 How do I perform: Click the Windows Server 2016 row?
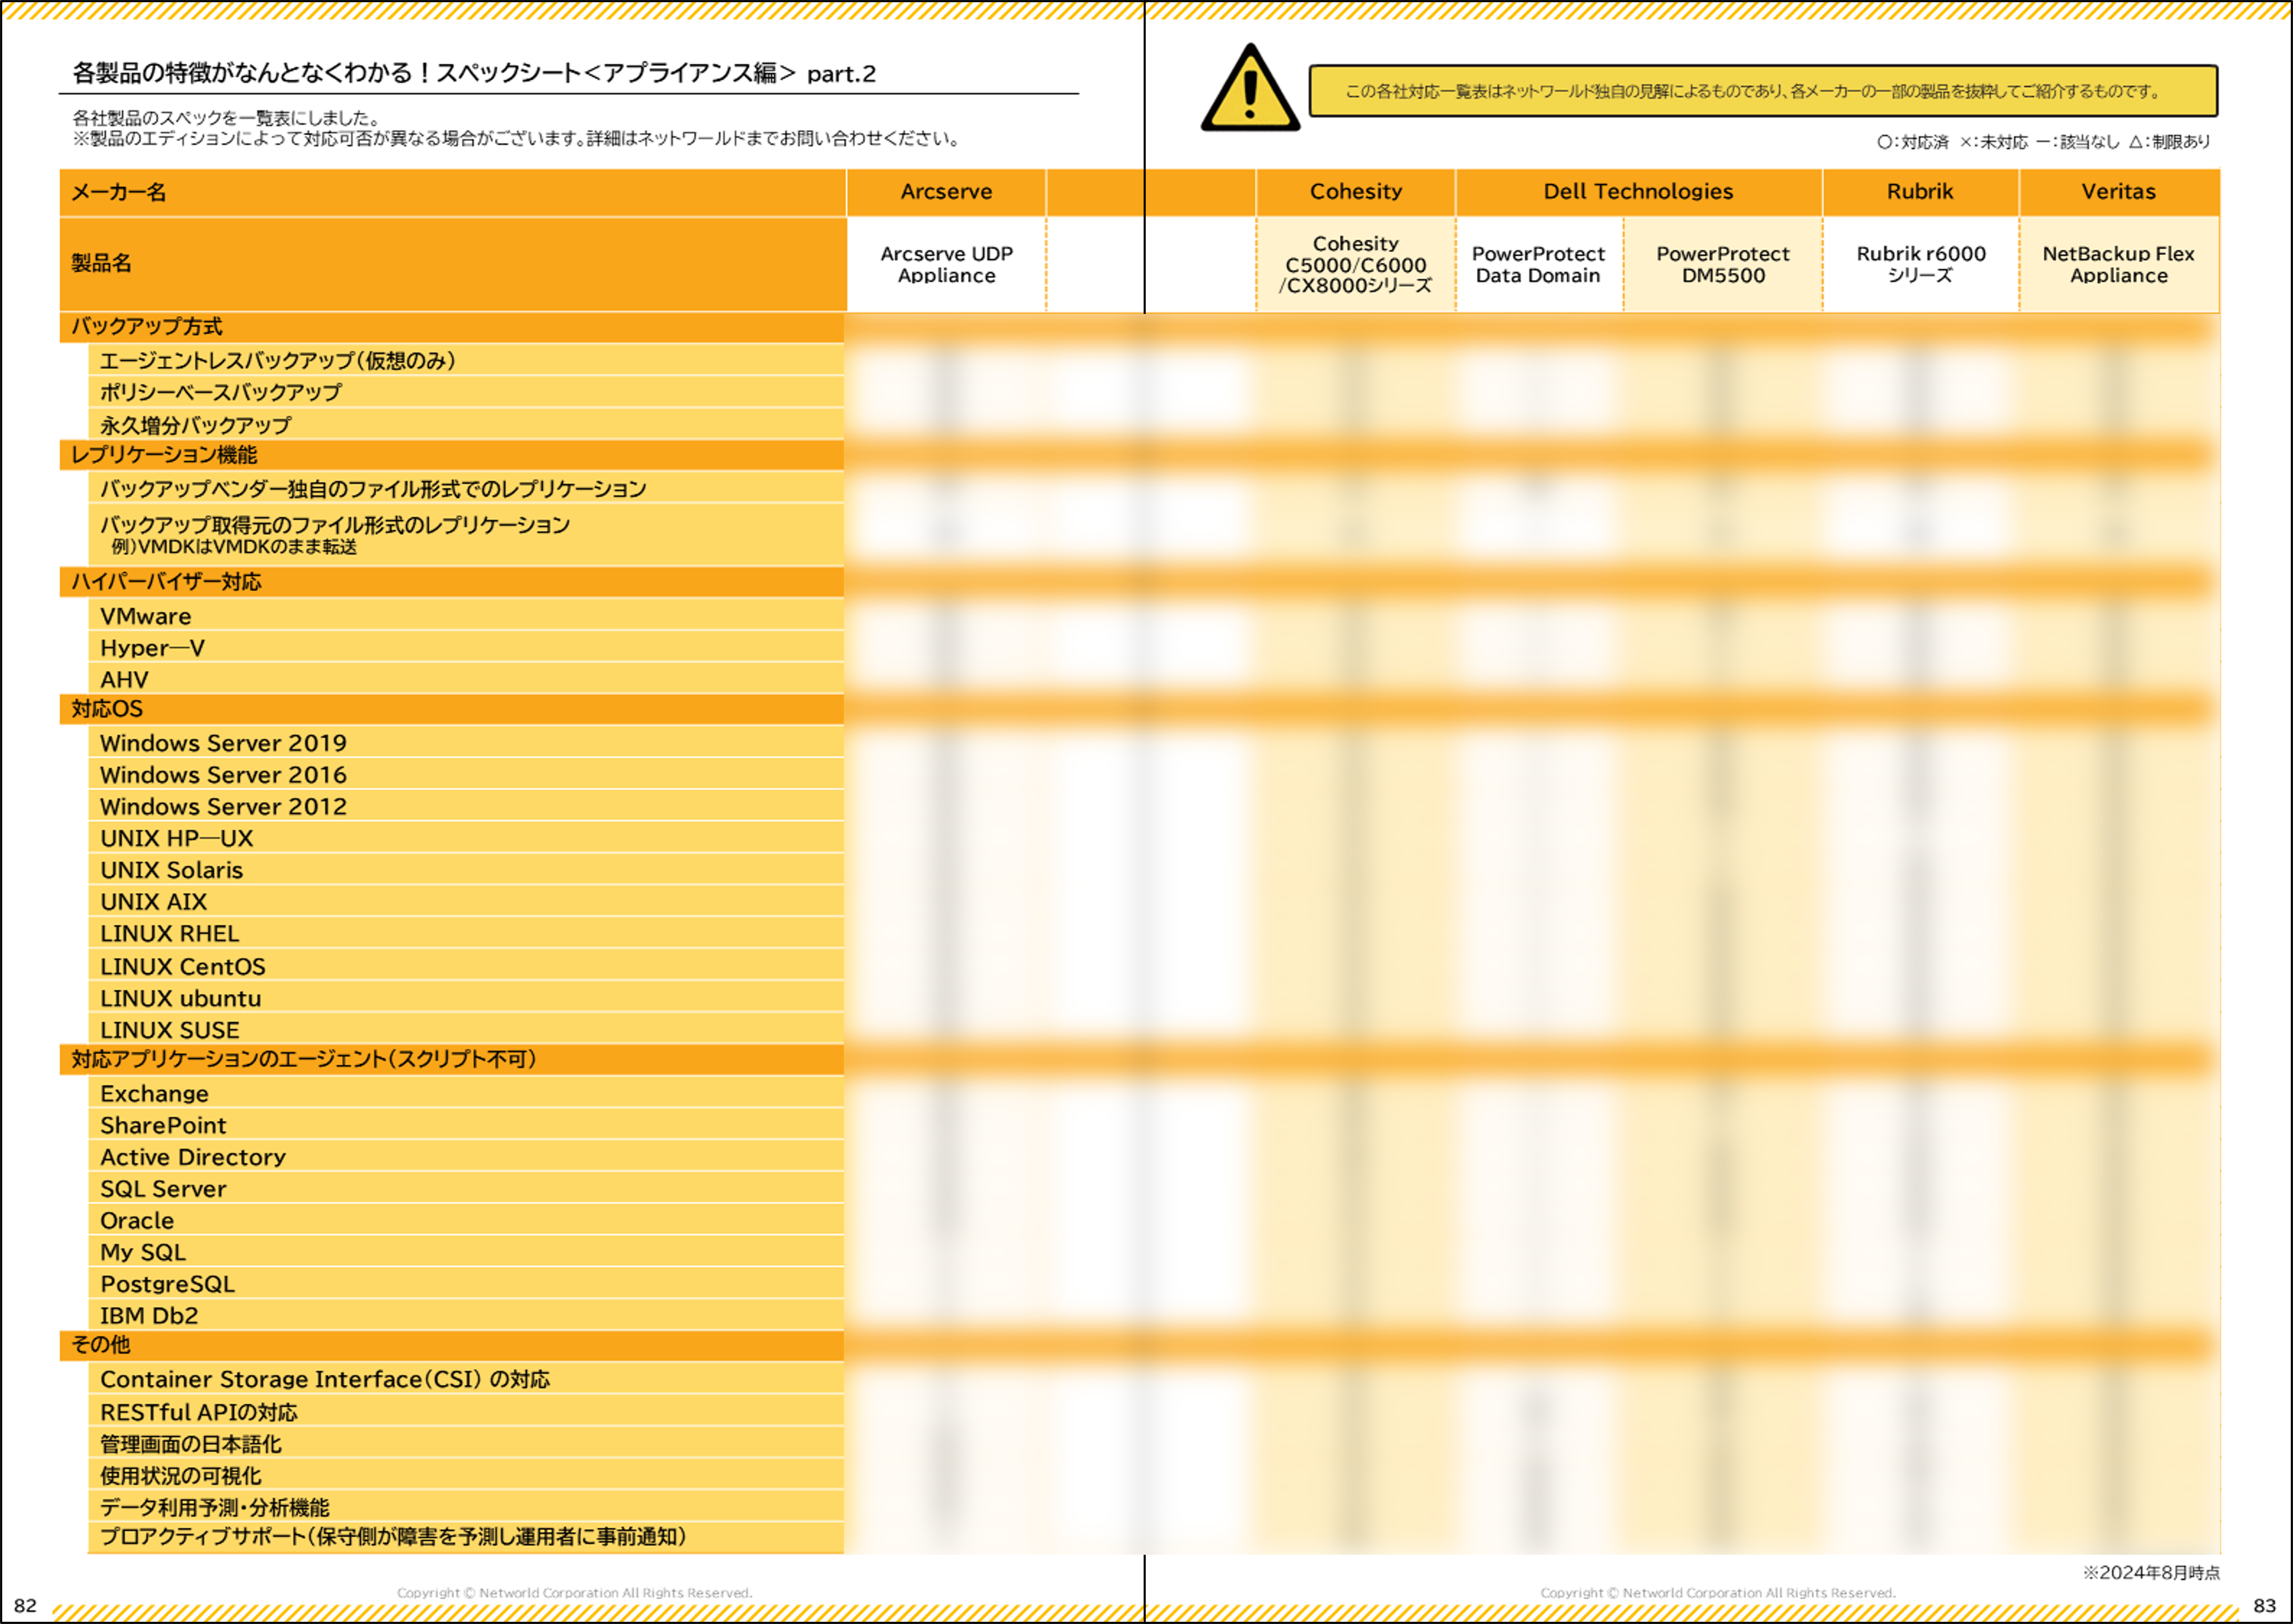pos(466,775)
